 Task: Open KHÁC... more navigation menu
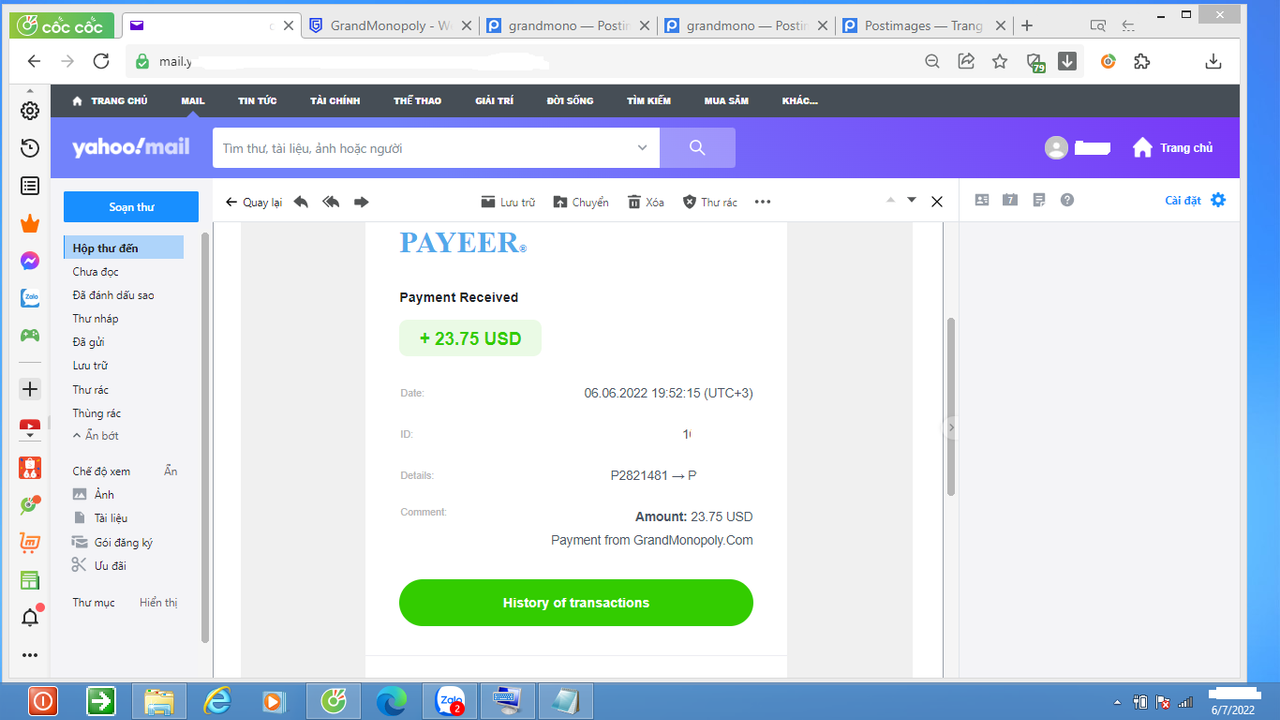tap(800, 101)
